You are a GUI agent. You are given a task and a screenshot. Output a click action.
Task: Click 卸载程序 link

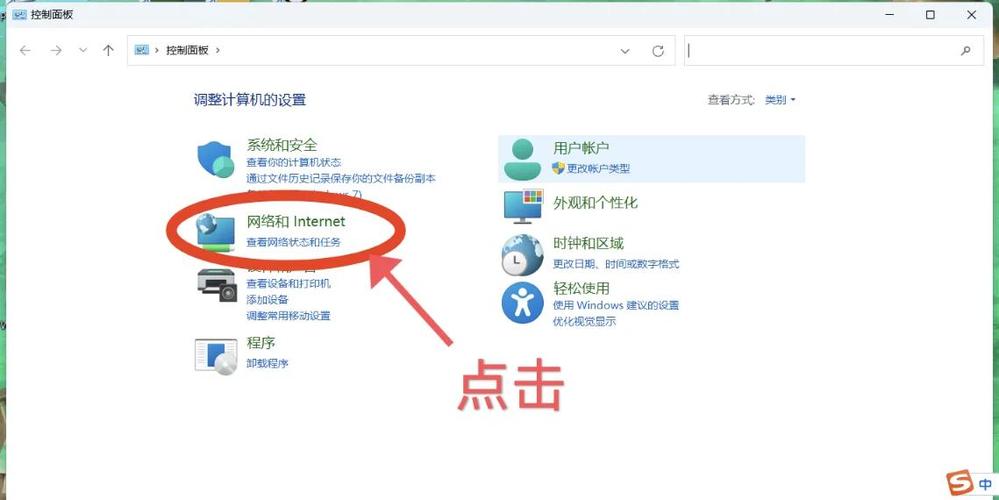[267, 363]
